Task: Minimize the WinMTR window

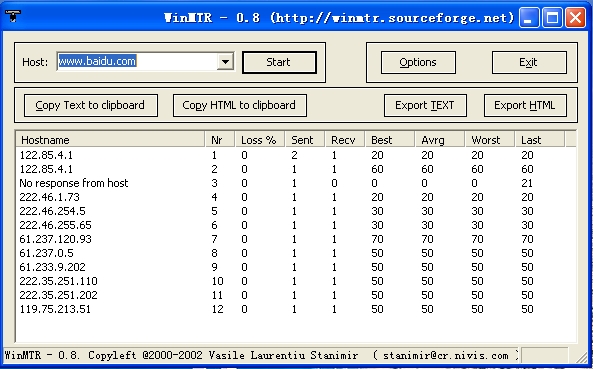Action: click(x=529, y=17)
